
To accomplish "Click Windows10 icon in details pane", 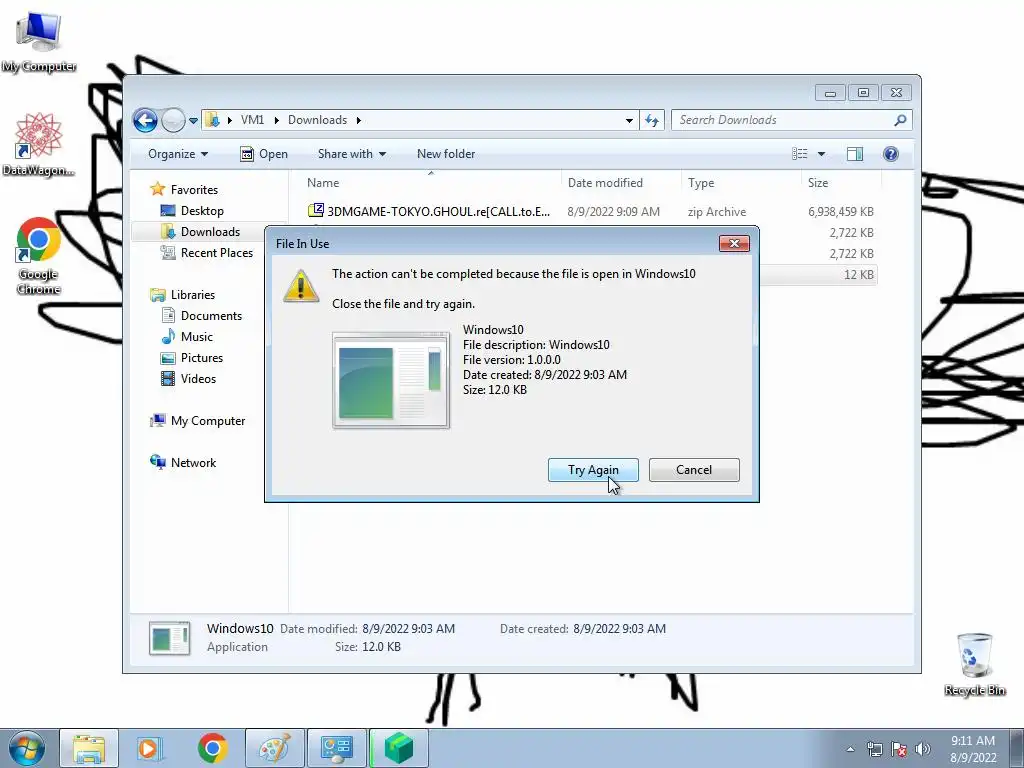I will pyautogui.click(x=170, y=638).
